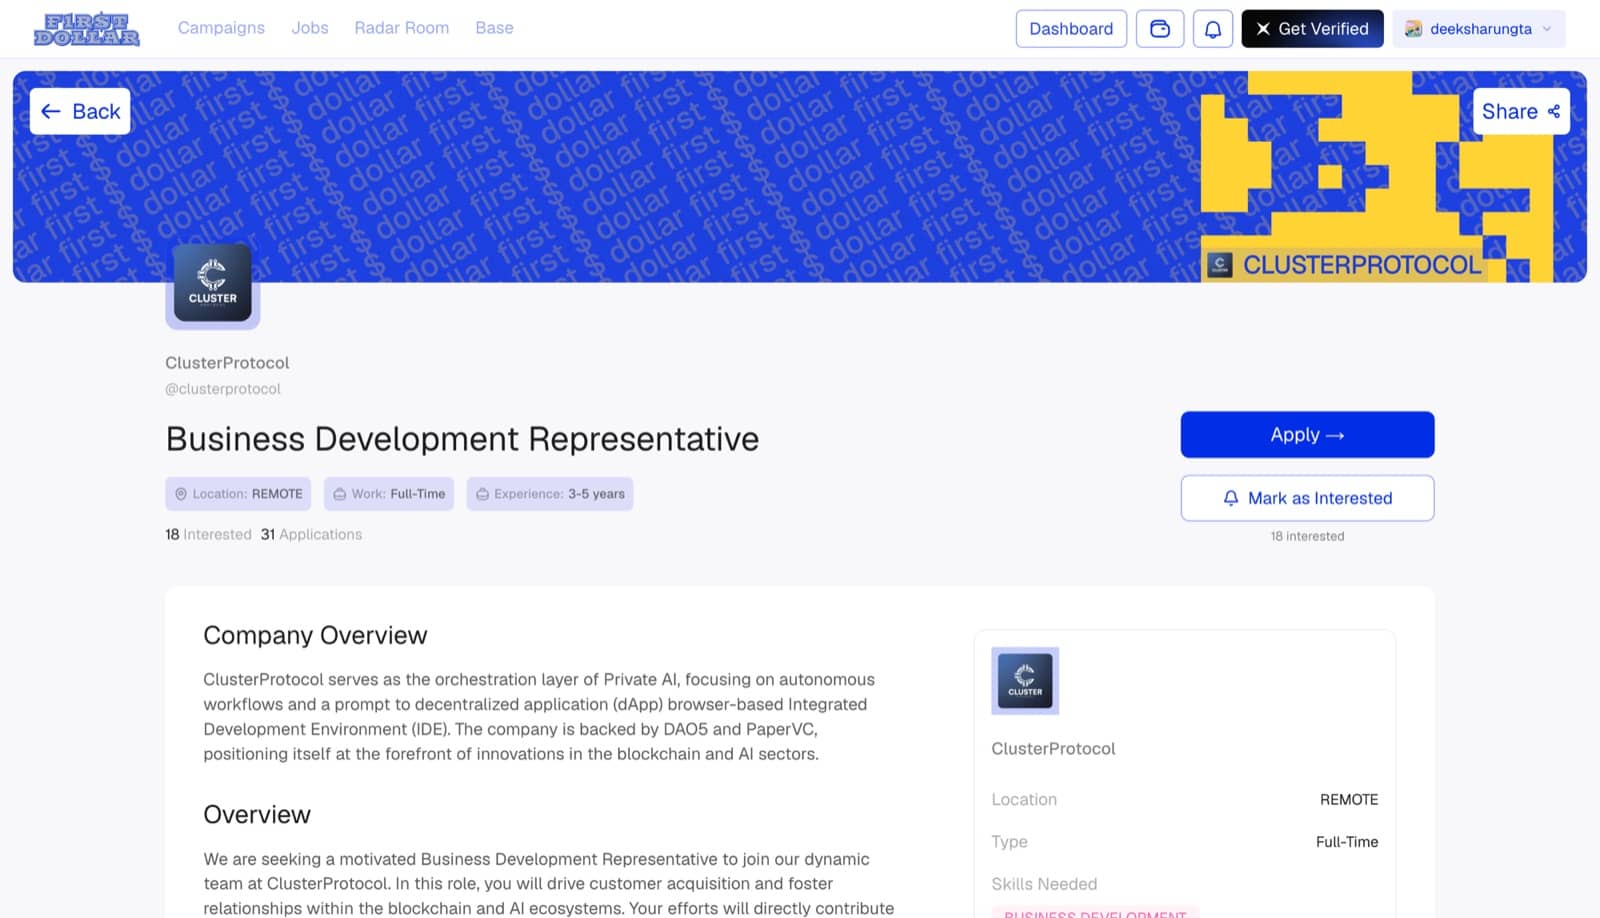Click ClusterProtocol name in sidebar card
Image resolution: width=1600 pixels, height=918 pixels.
(1053, 749)
